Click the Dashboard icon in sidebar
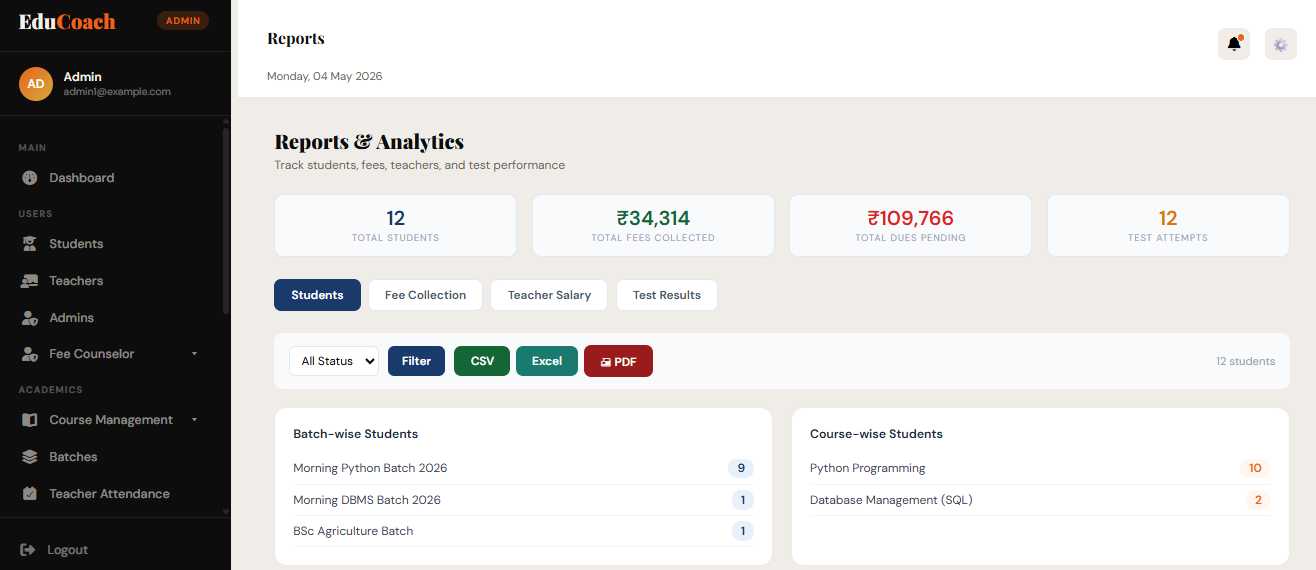Screen dimensions: 1316x570 click(x=30, y=178)
